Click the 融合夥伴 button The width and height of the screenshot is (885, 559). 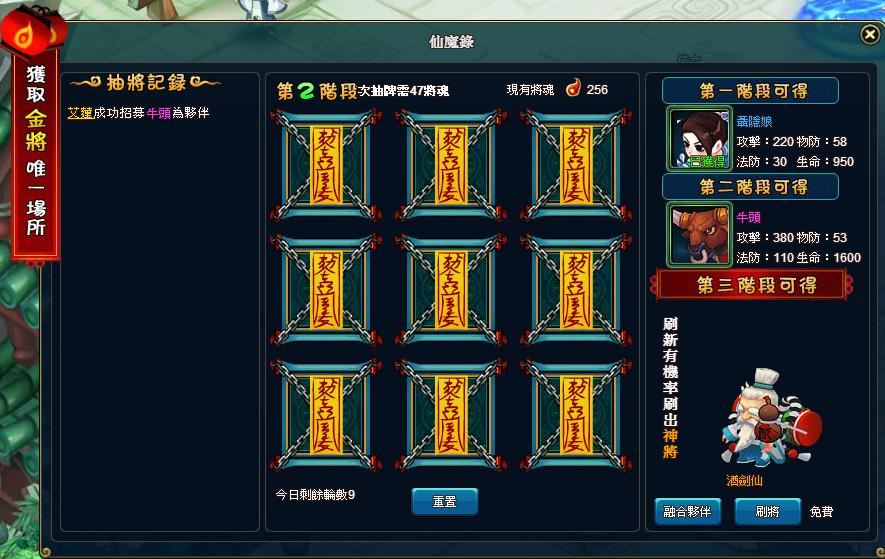[x=687, y=512]
